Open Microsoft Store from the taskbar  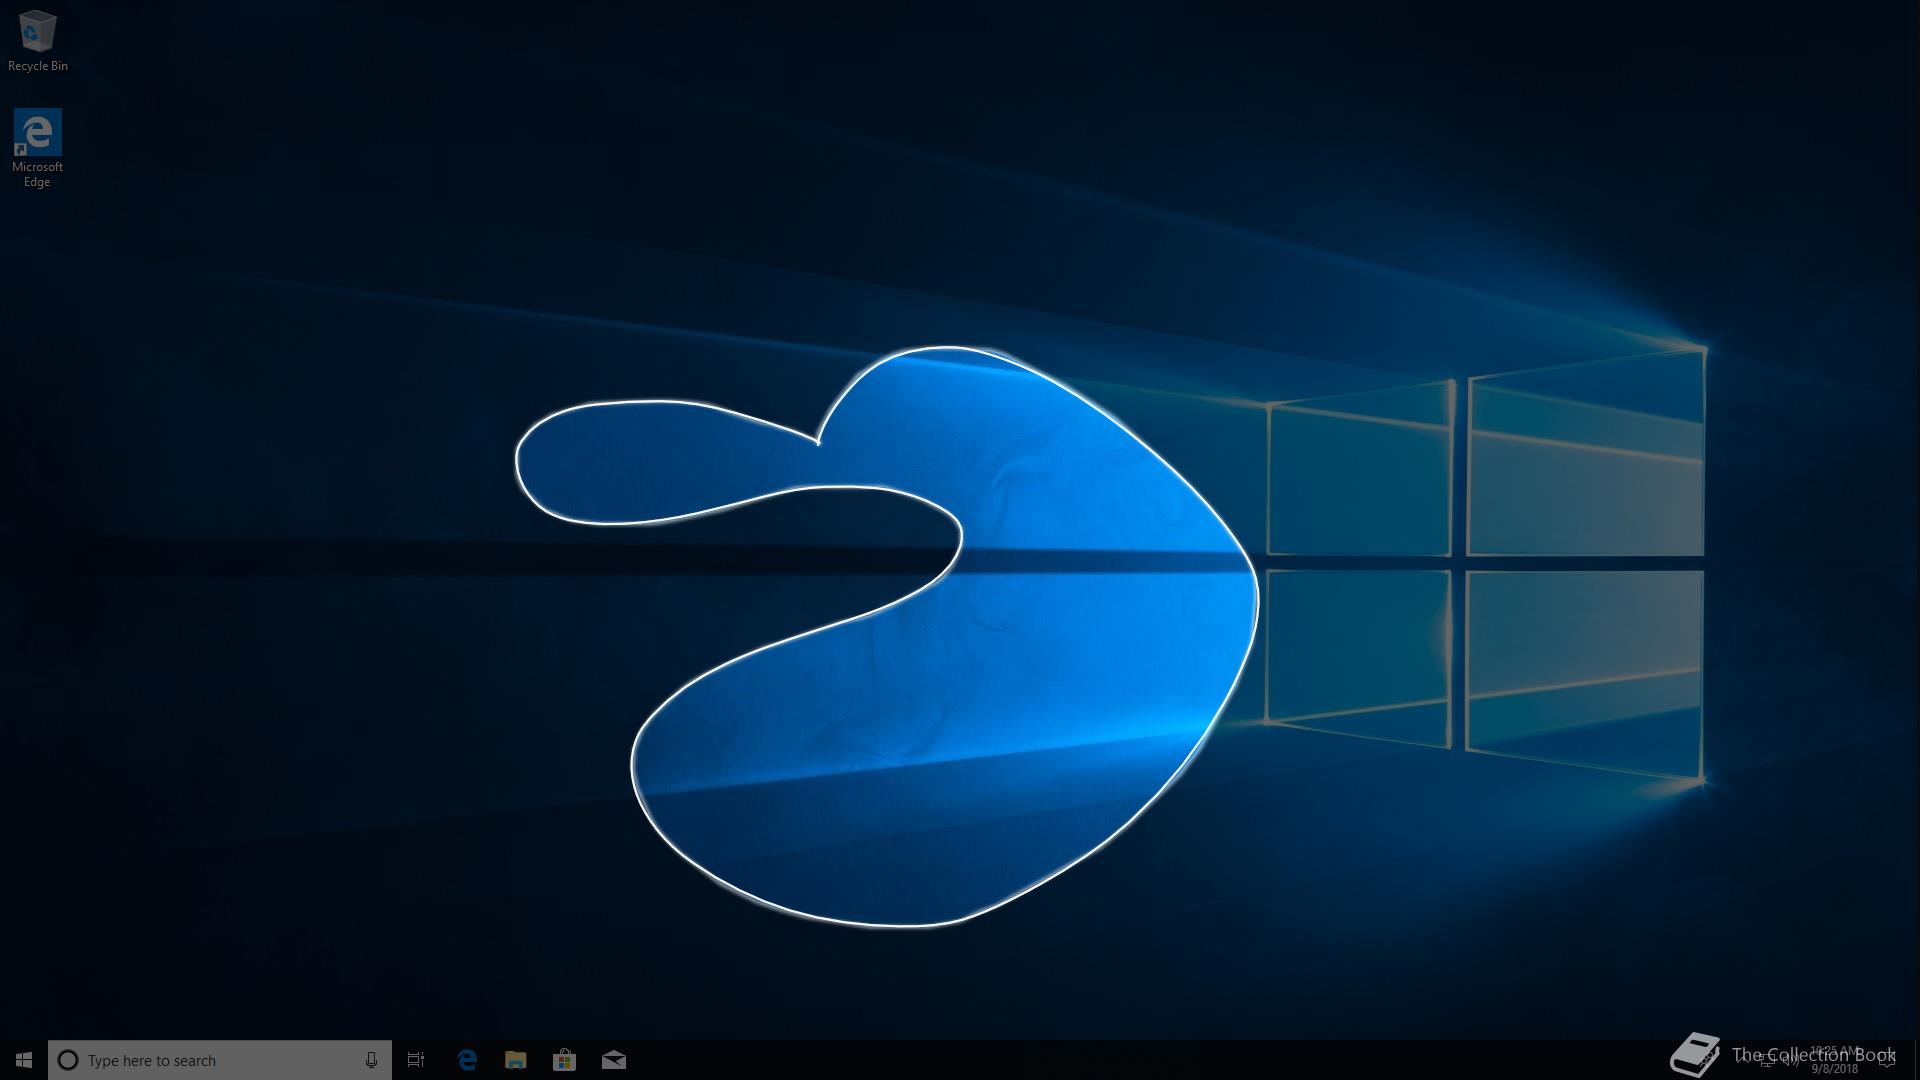(564, 1060)
